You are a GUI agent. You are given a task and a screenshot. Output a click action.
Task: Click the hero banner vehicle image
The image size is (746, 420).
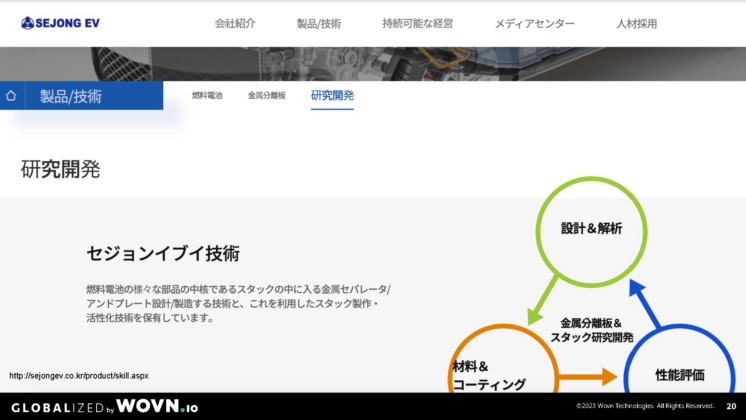[373, 64]
